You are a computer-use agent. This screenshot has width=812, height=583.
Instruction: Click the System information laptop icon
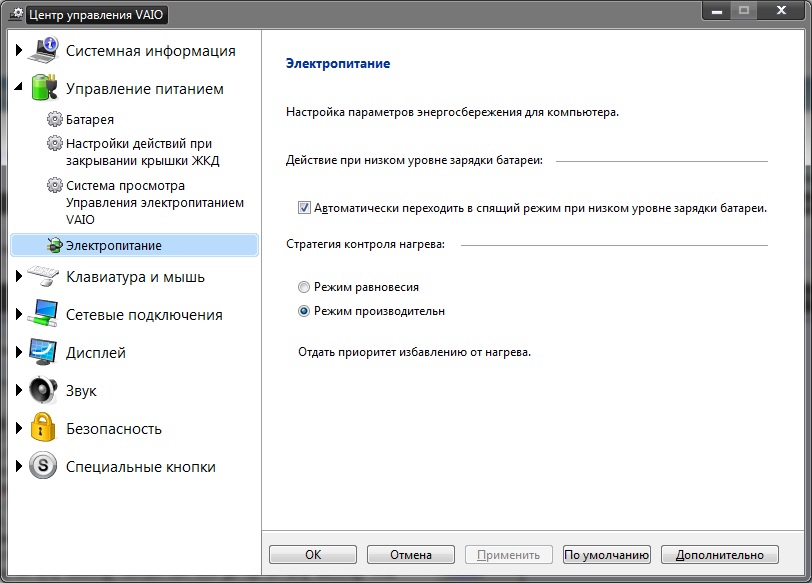[44, 50]
